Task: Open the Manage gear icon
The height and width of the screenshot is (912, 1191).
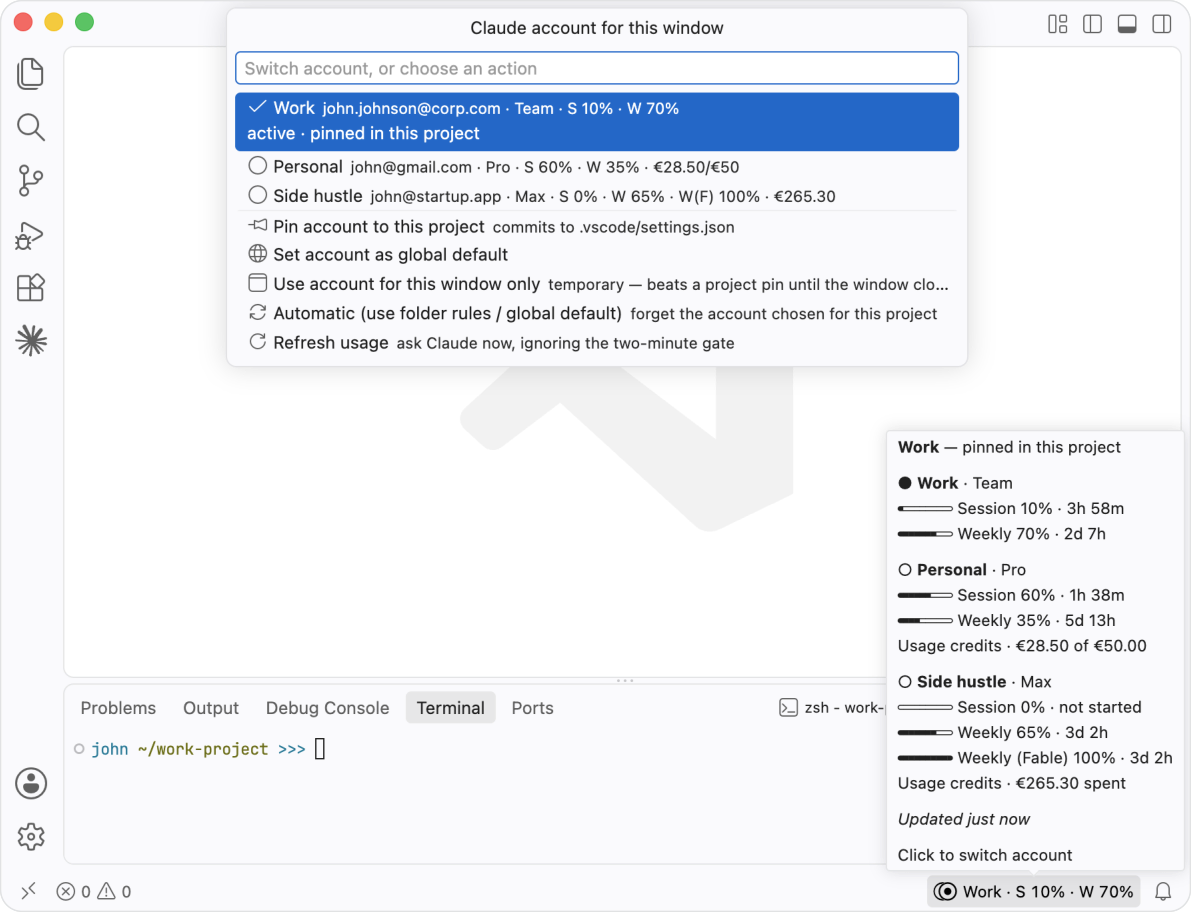Action: [31, 837]
